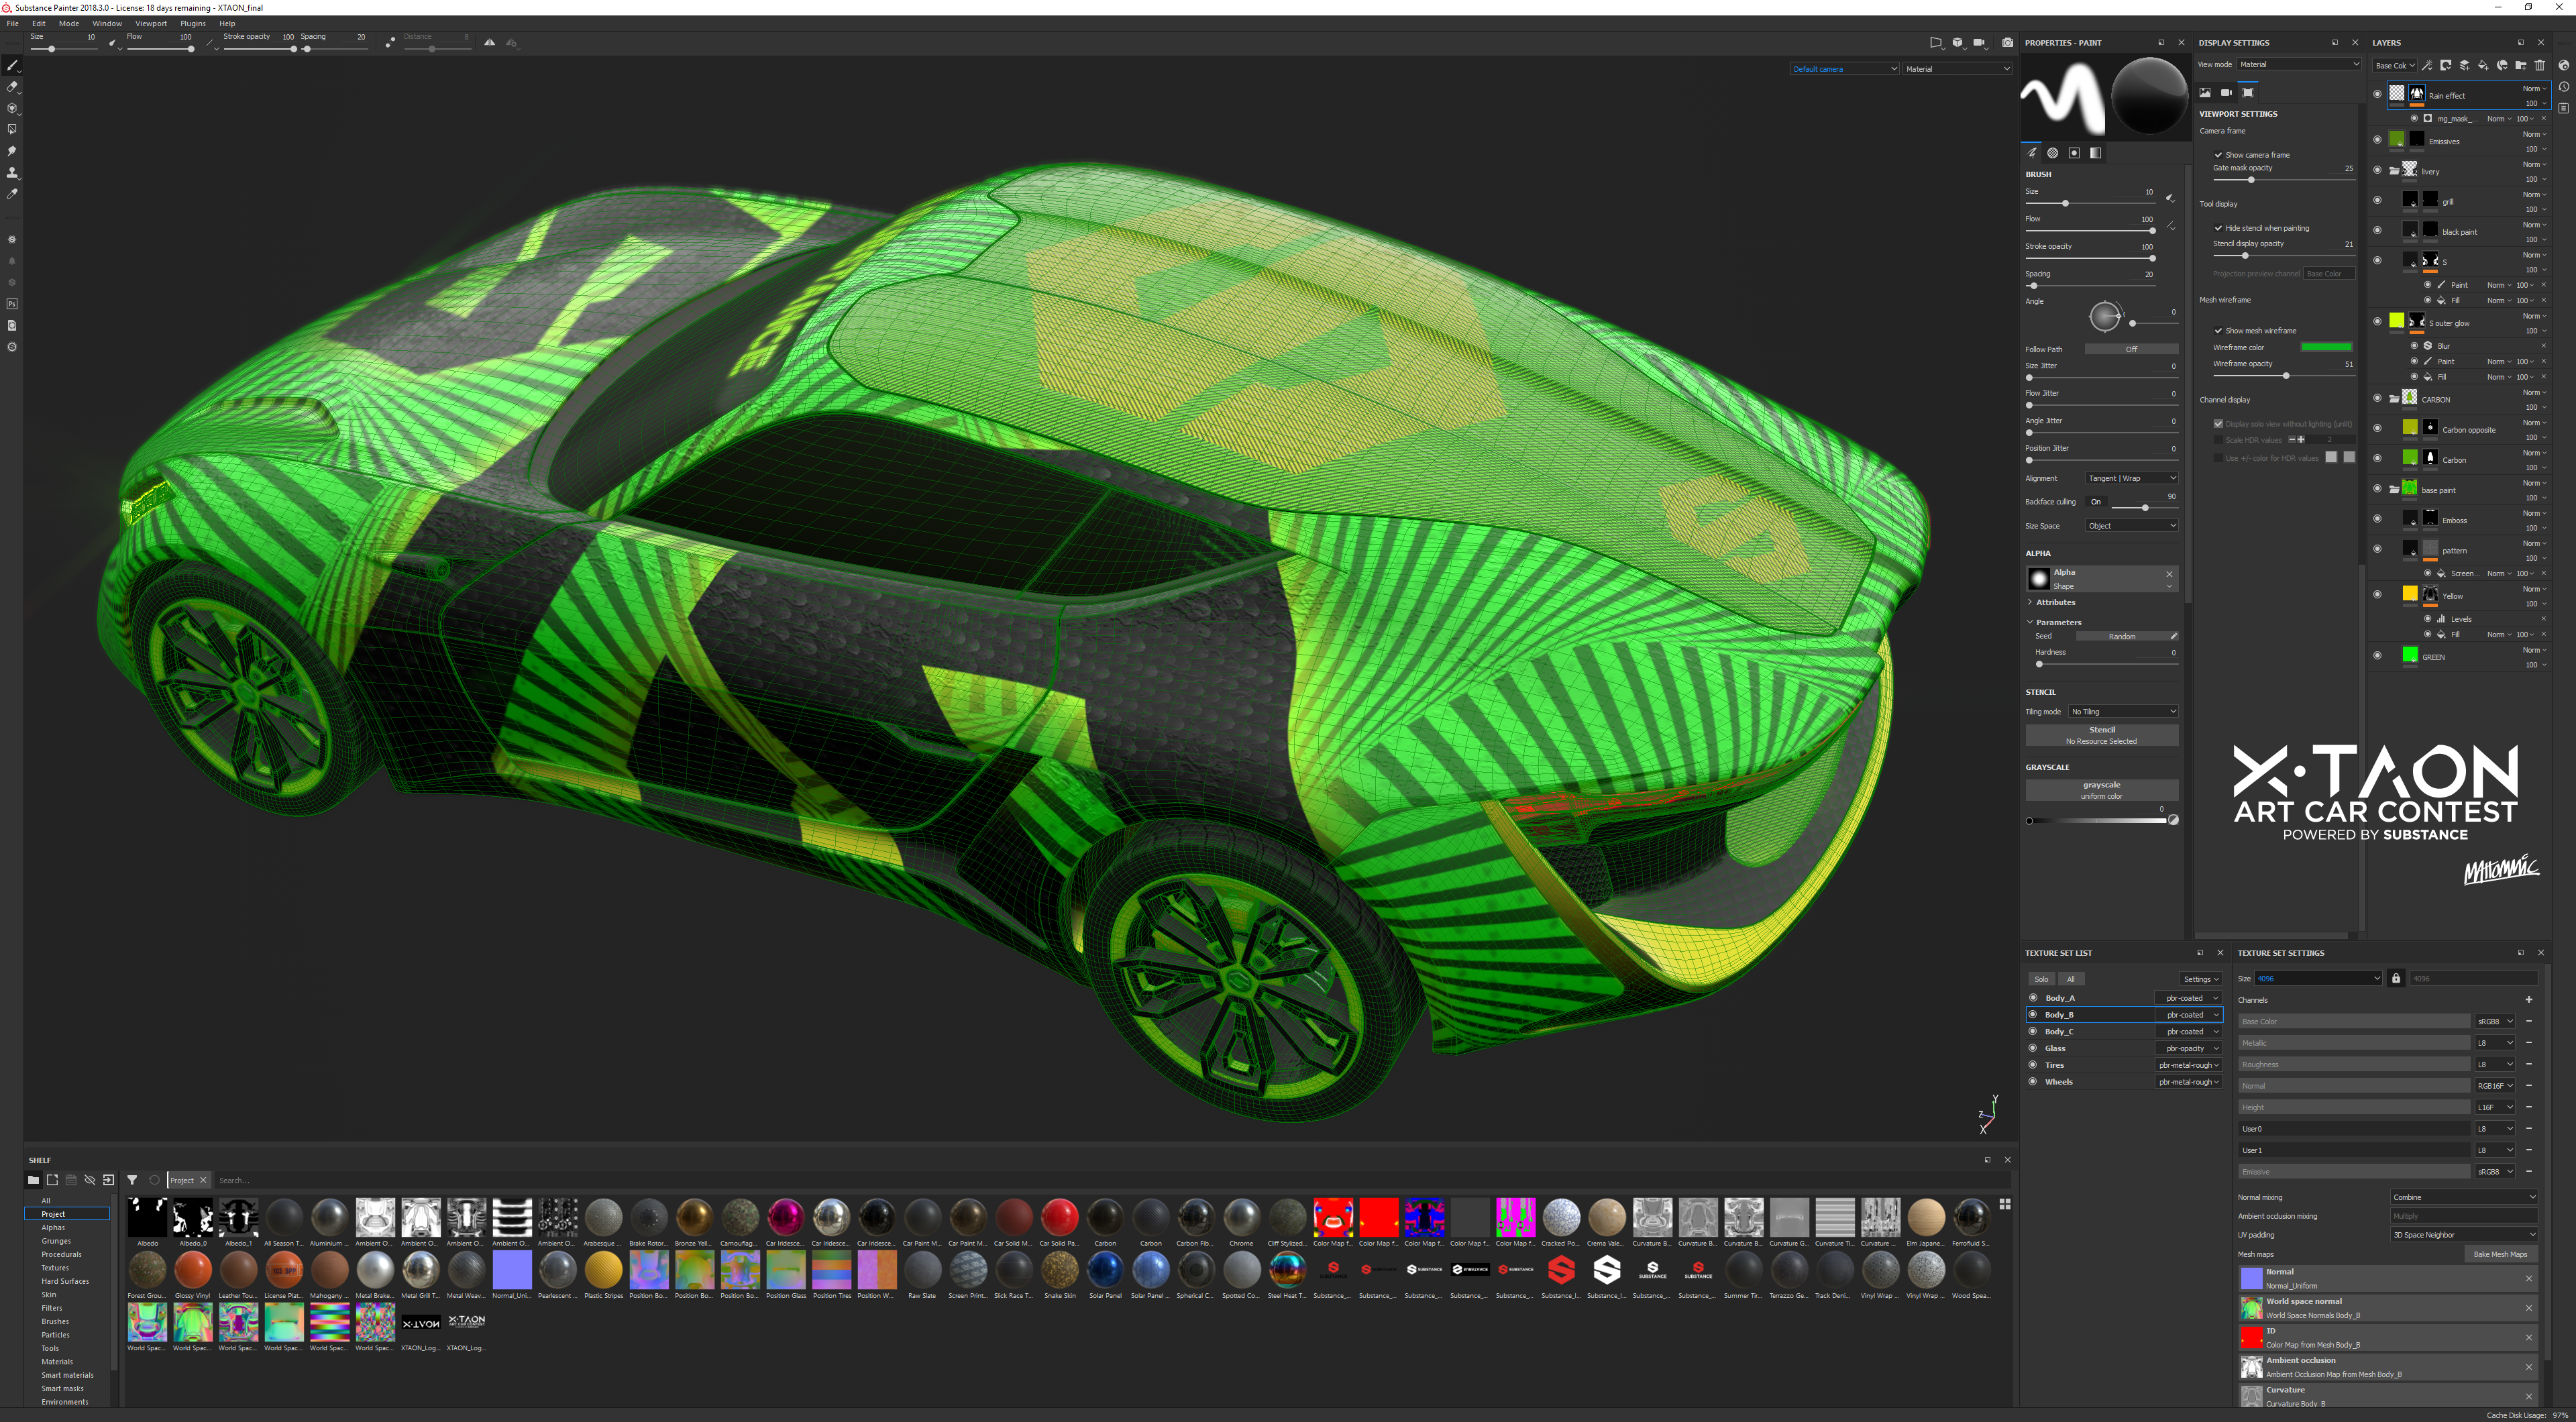Add a fill layer bucket icon

(2483, 66)
